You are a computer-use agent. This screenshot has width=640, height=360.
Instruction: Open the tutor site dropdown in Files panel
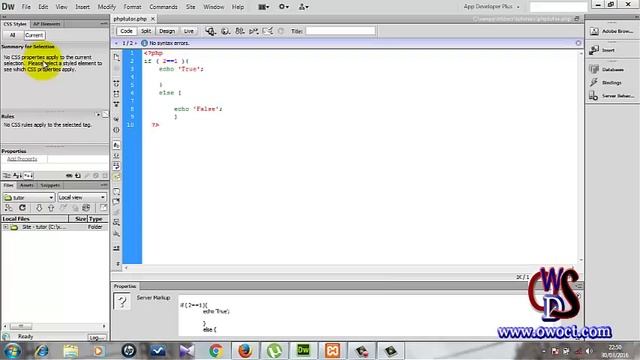click(29, 197)
